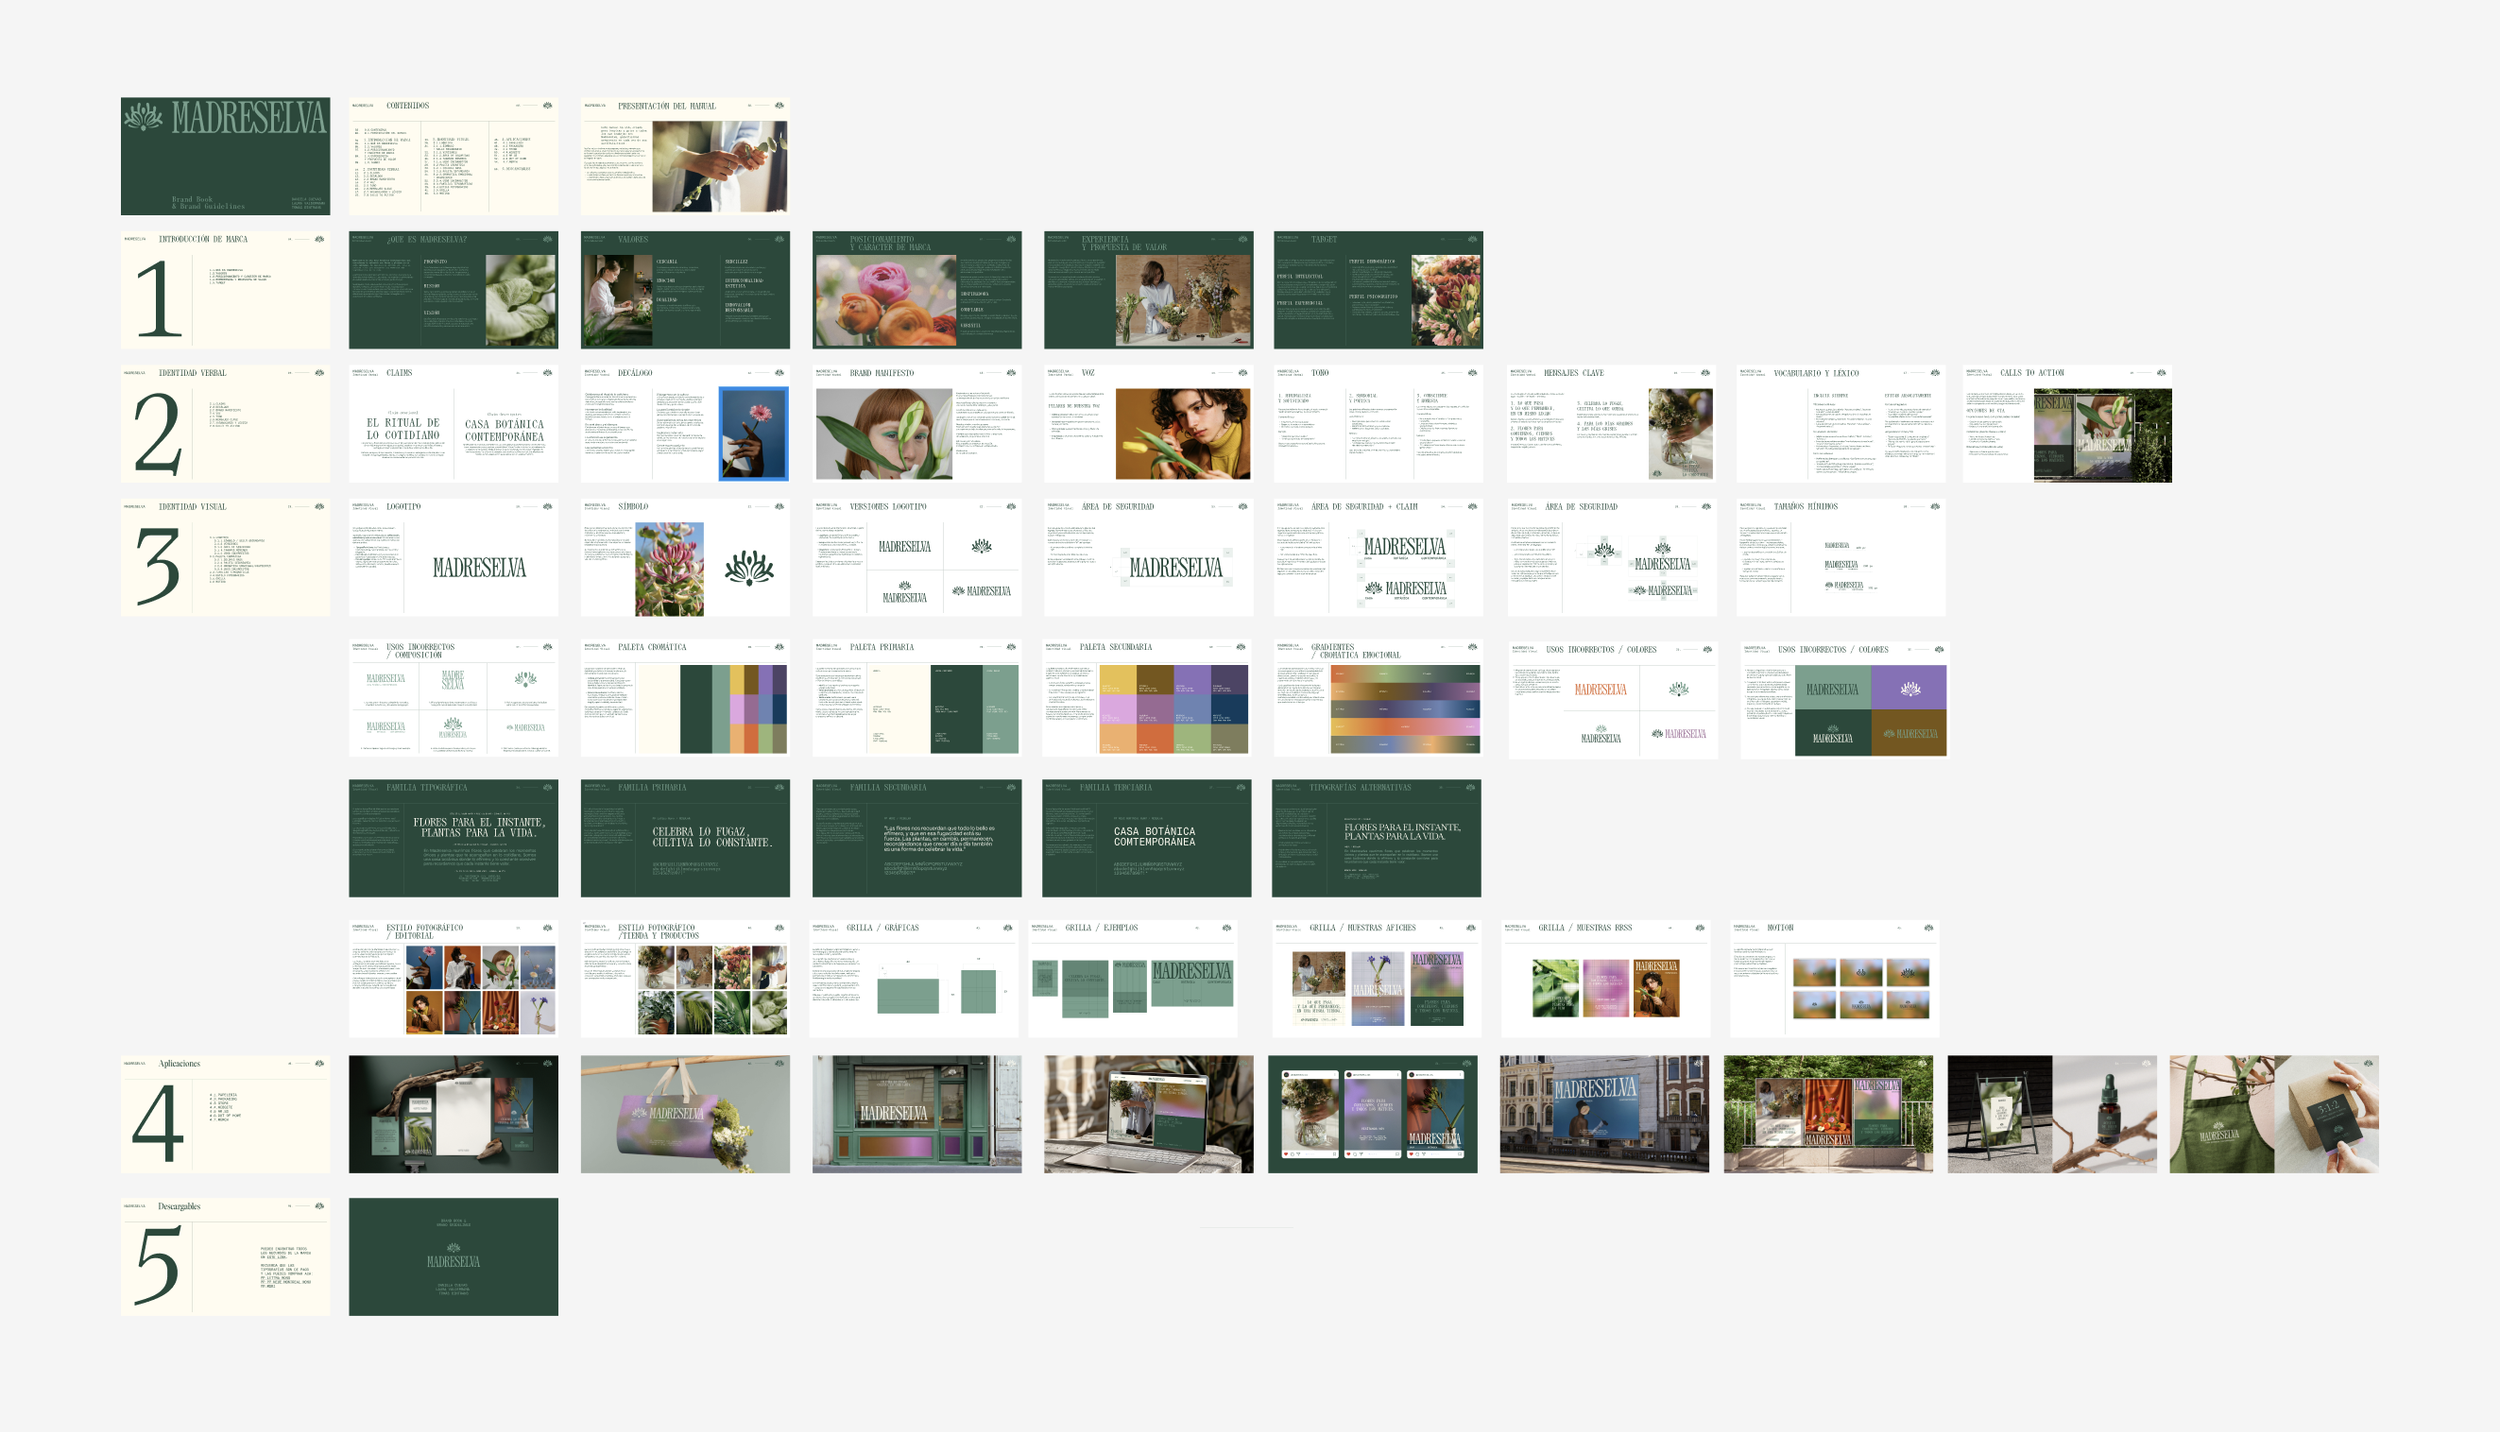This screenshot has width=2500, height=1432.
Task: Open the Contenidos slide
Action: 453,156
